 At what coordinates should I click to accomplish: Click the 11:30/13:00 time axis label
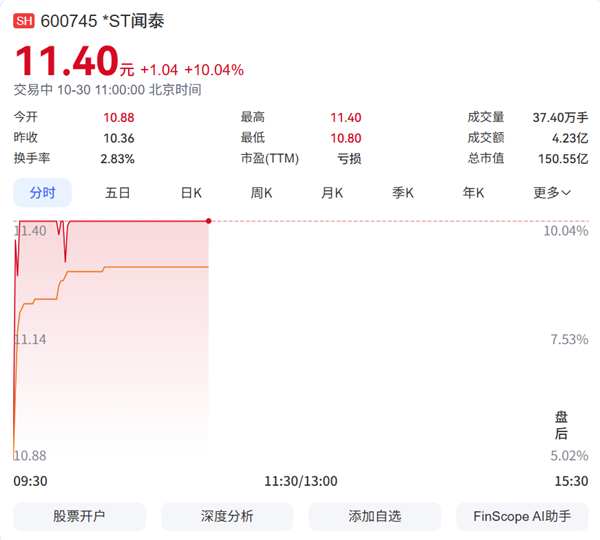click(301, 481)
